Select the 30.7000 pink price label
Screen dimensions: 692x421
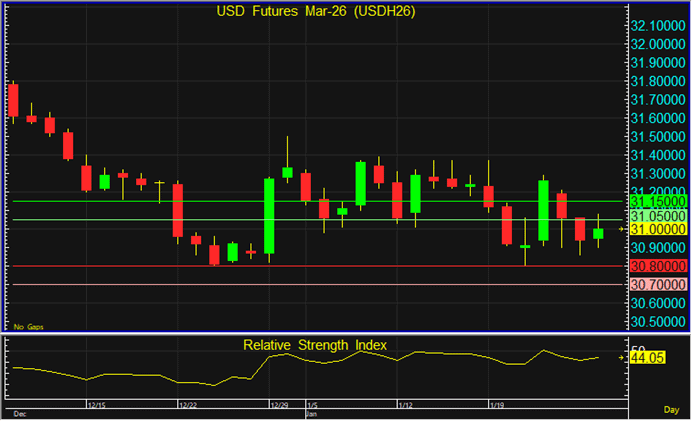[657, 285]
